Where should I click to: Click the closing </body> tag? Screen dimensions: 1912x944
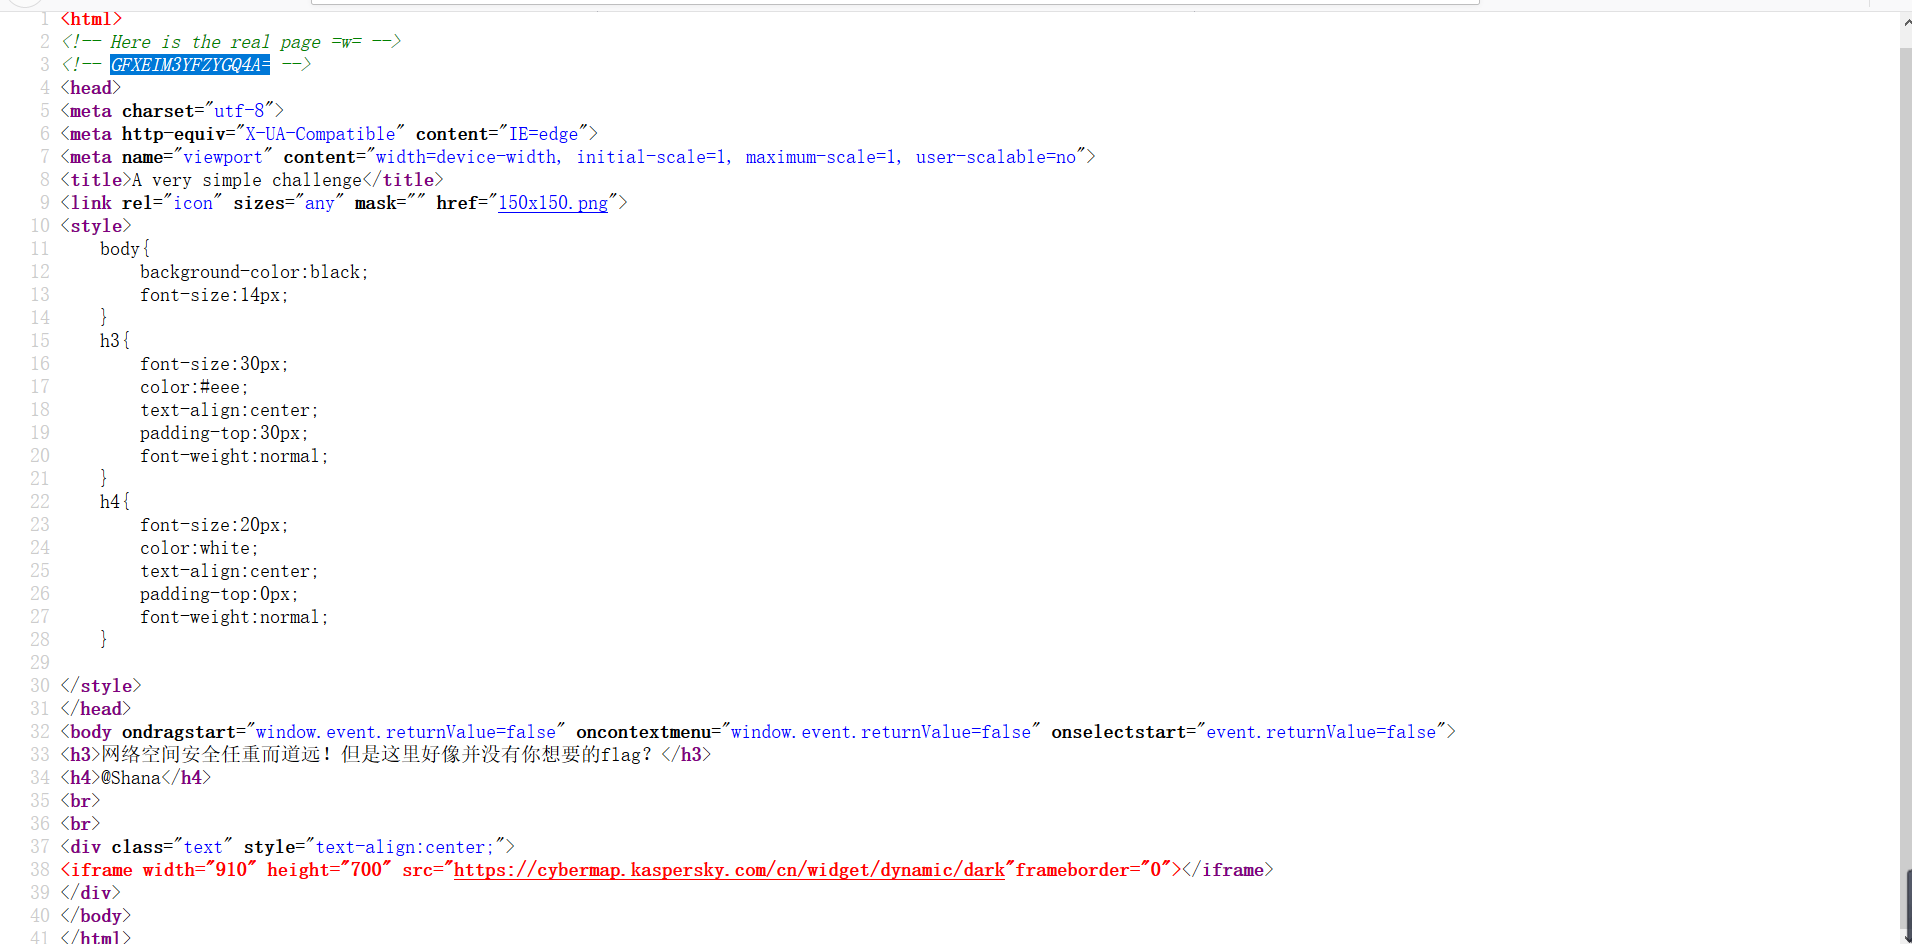tap(96, 916)
